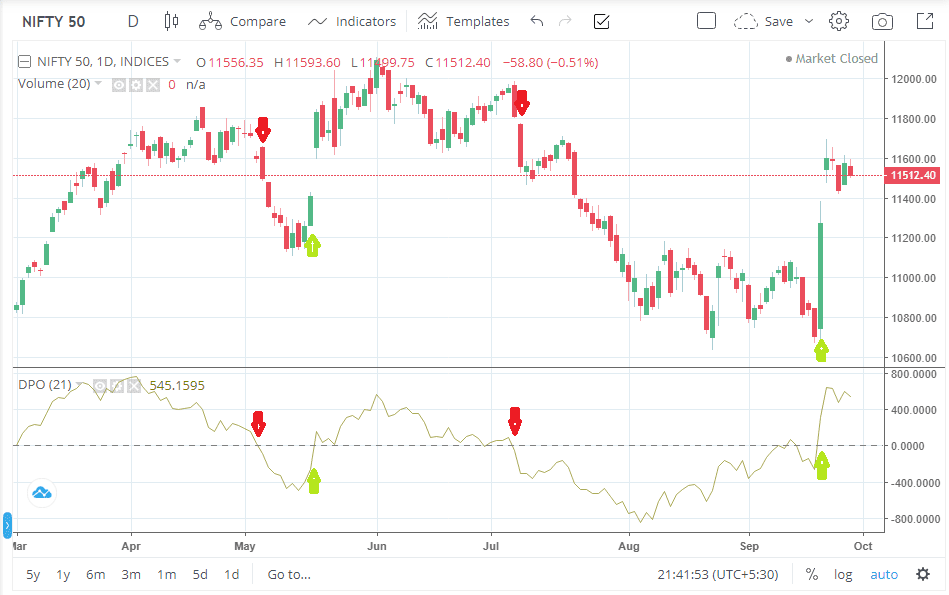Click the open value O 11556.35

pos(230,62)
